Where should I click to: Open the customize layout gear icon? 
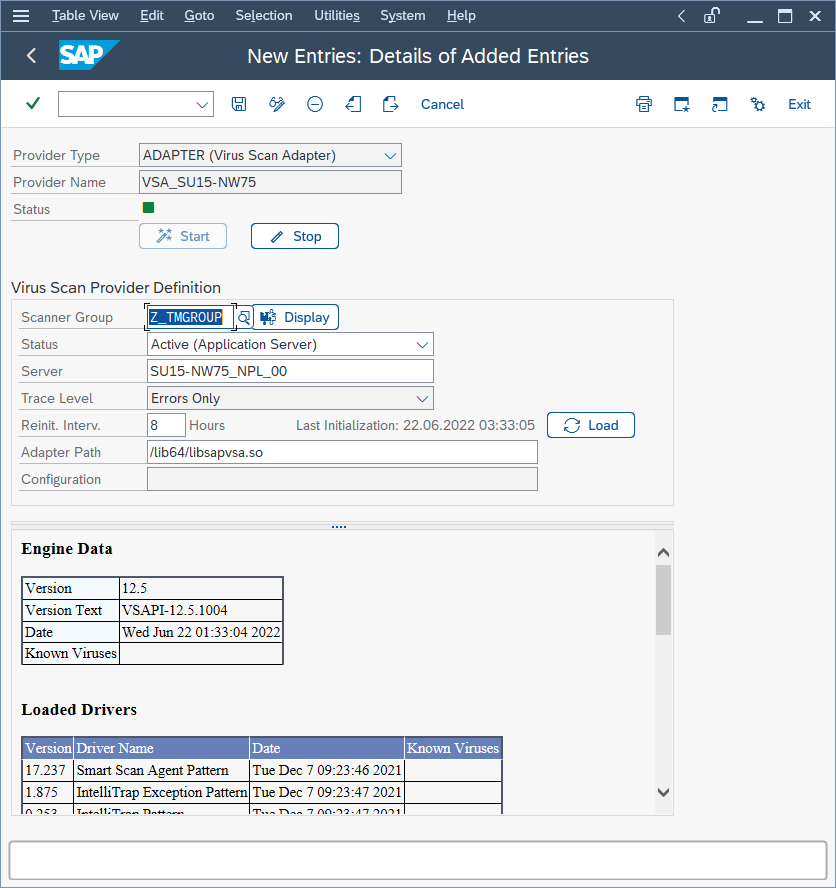pyautogui.click(x=757, y=104)
